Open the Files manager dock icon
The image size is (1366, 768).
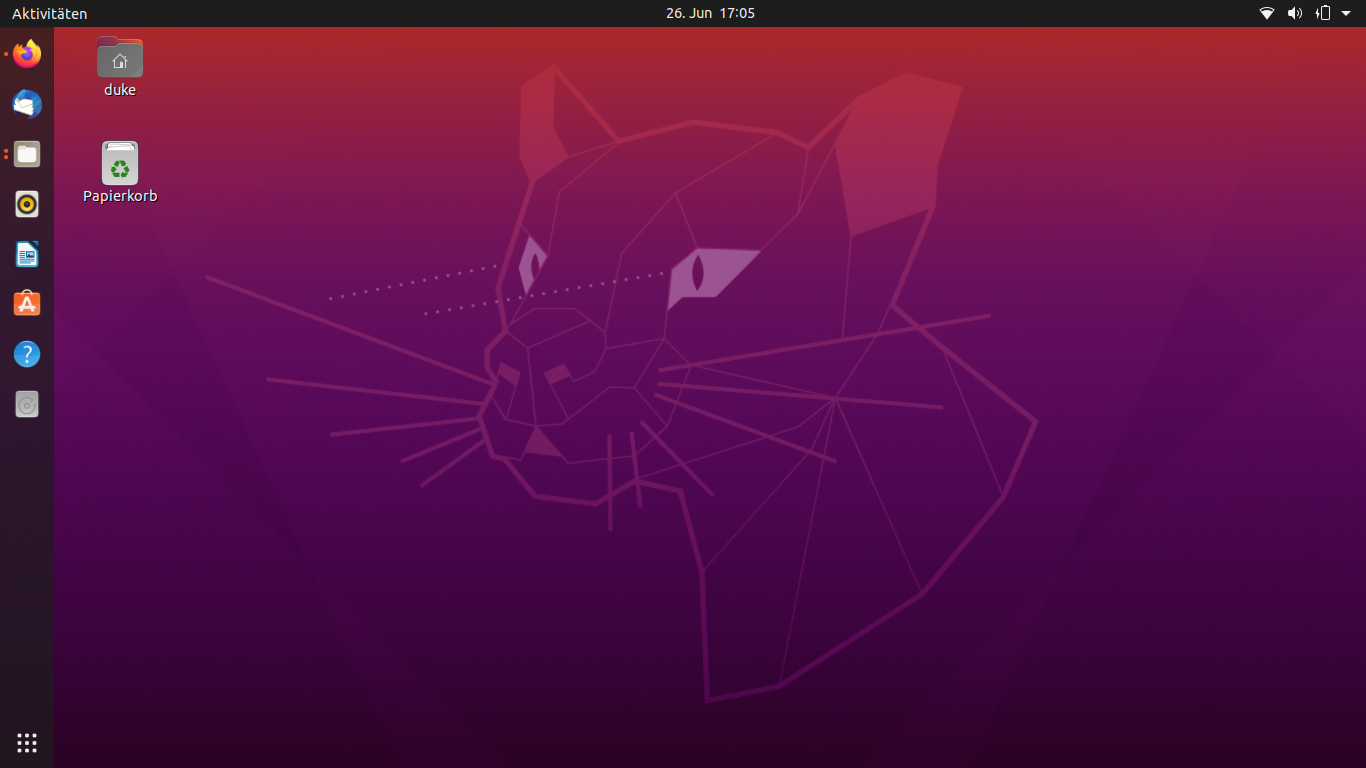pyautogui.click(x=27, y=154)
